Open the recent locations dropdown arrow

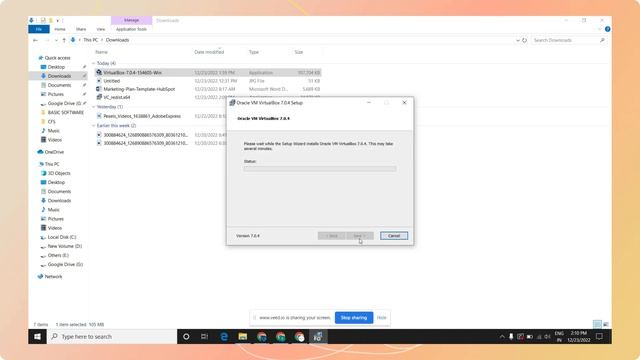[x=56, y=40]
